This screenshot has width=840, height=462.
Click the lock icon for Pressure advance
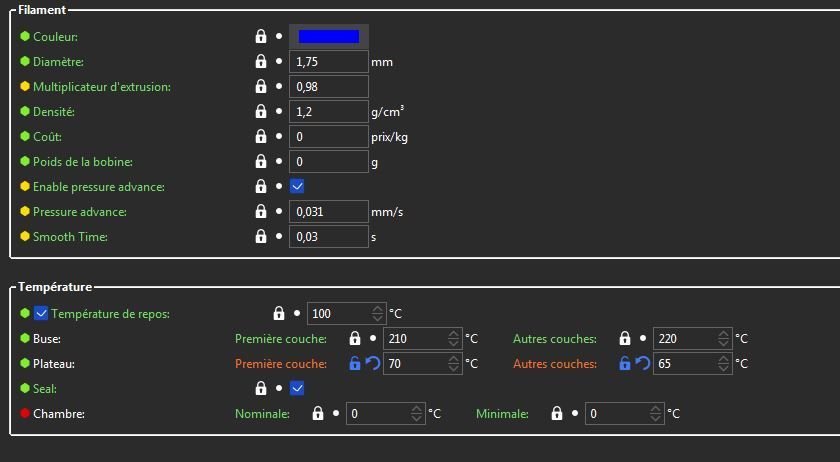[x=261, y=212]
